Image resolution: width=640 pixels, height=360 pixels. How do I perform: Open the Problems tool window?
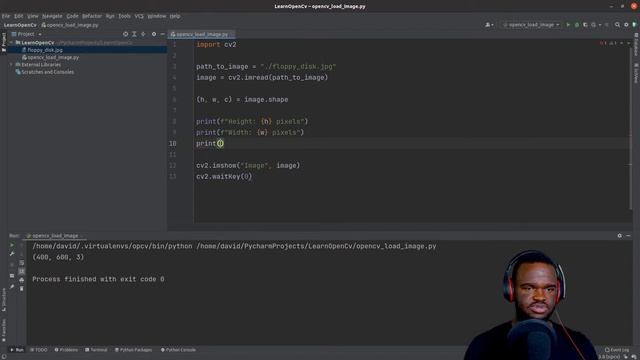(x=66, y=350)
